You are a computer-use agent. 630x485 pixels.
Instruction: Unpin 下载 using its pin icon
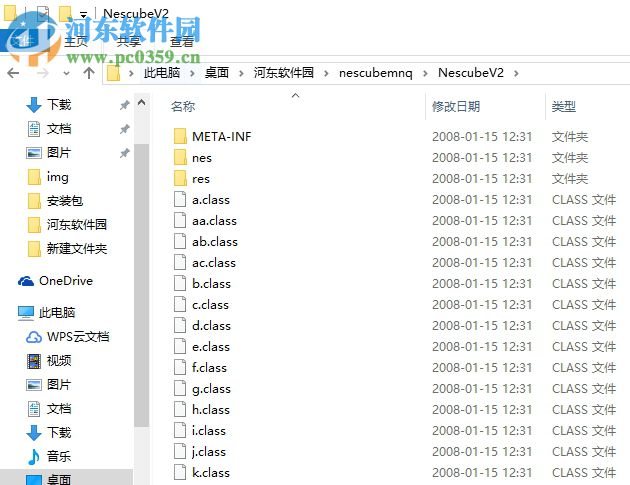point(125,105)
